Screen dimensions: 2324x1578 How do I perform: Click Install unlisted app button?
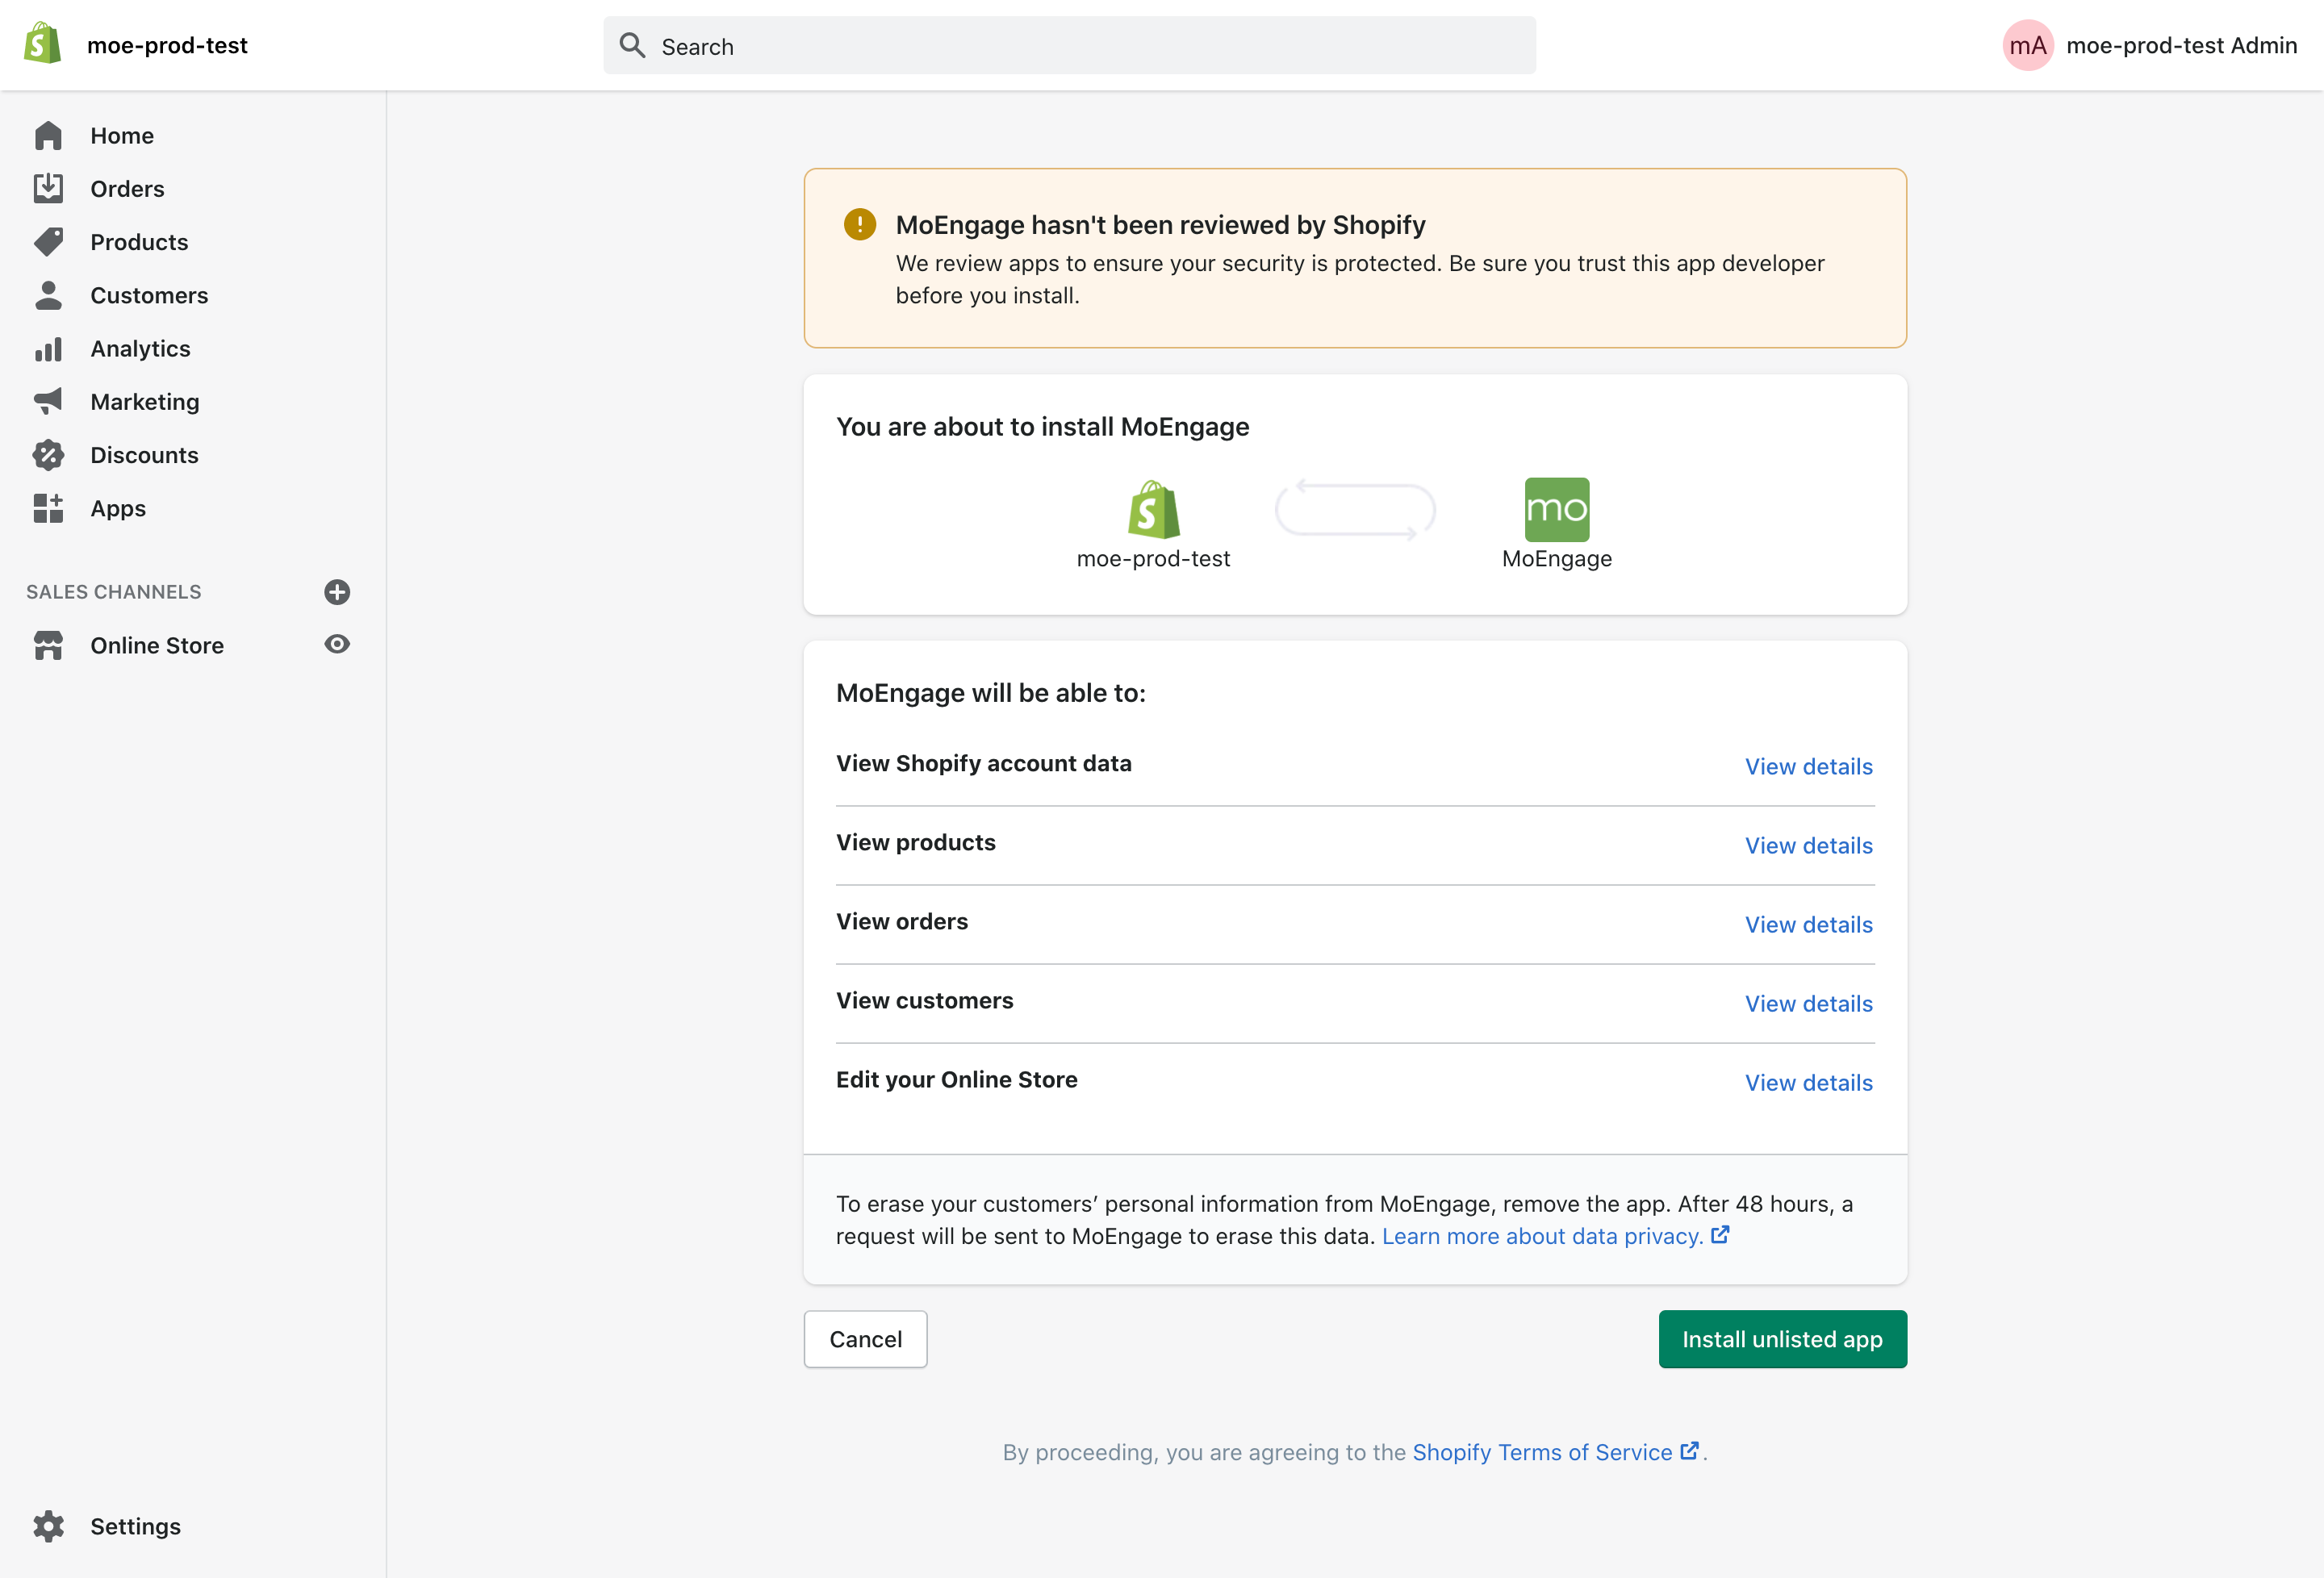1782,1339
